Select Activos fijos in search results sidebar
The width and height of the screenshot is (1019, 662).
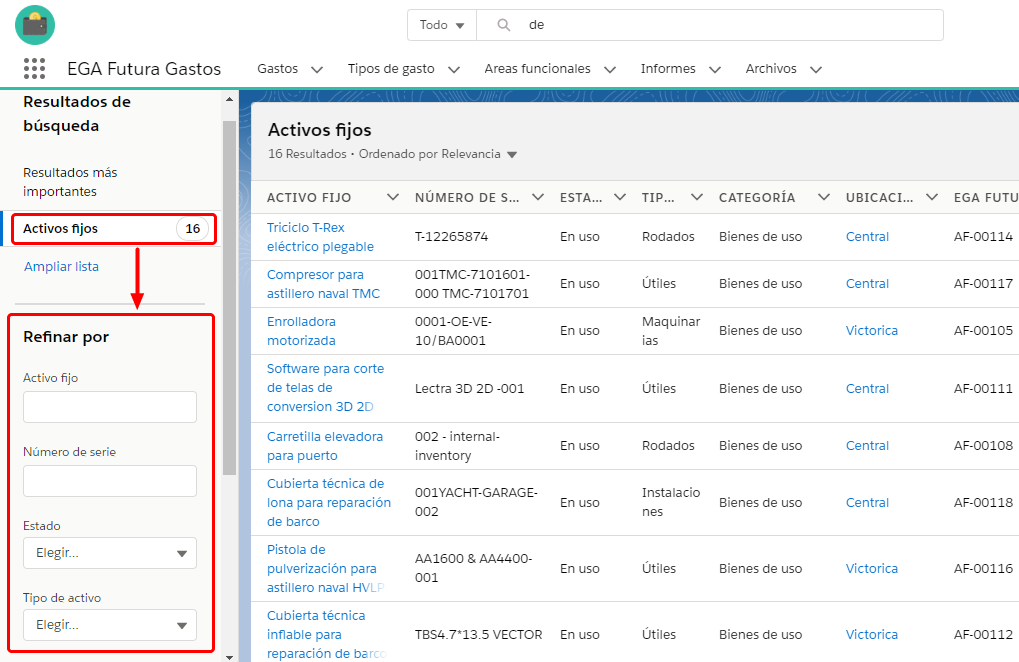[61, 229]
